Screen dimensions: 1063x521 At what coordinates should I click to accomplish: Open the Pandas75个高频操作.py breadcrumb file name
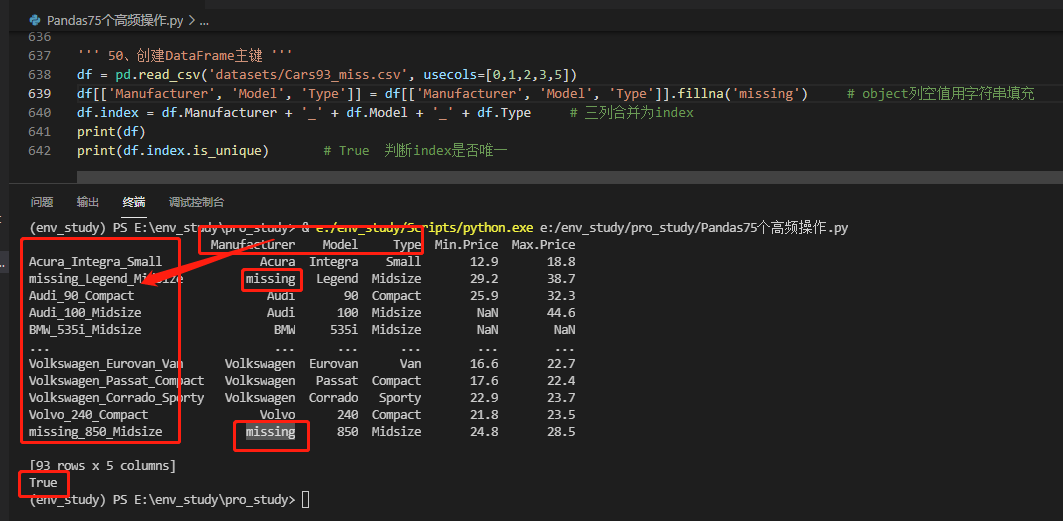115,20
